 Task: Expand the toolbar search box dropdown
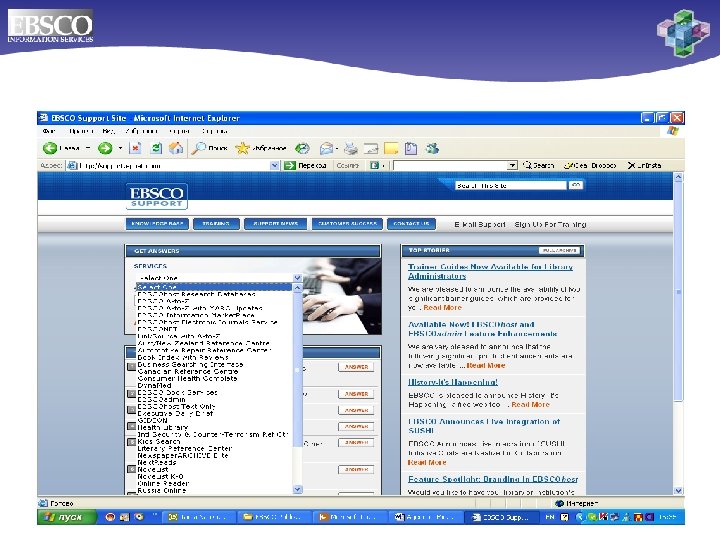pos(512,165)
